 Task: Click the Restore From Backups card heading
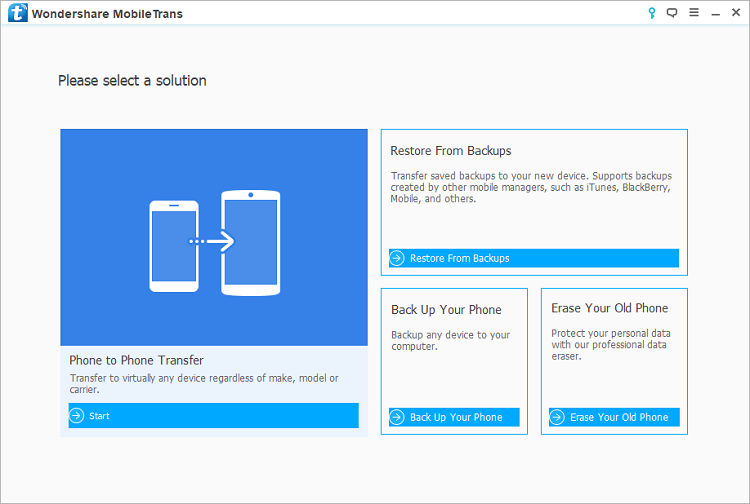451,151
